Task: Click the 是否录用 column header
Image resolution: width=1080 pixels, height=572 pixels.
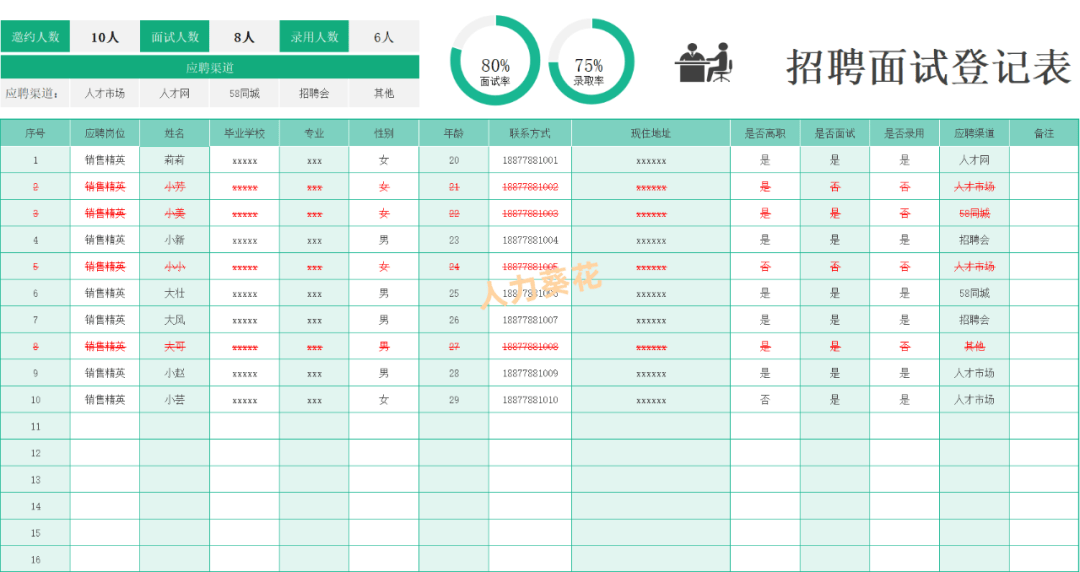Action: click(904, 134)
